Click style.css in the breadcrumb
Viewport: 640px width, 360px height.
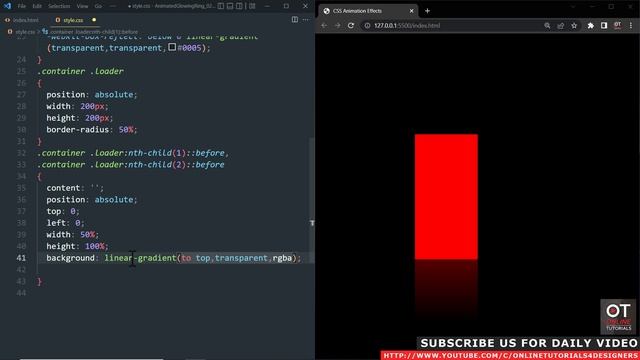pyautogui.click(x=25, y=32)
